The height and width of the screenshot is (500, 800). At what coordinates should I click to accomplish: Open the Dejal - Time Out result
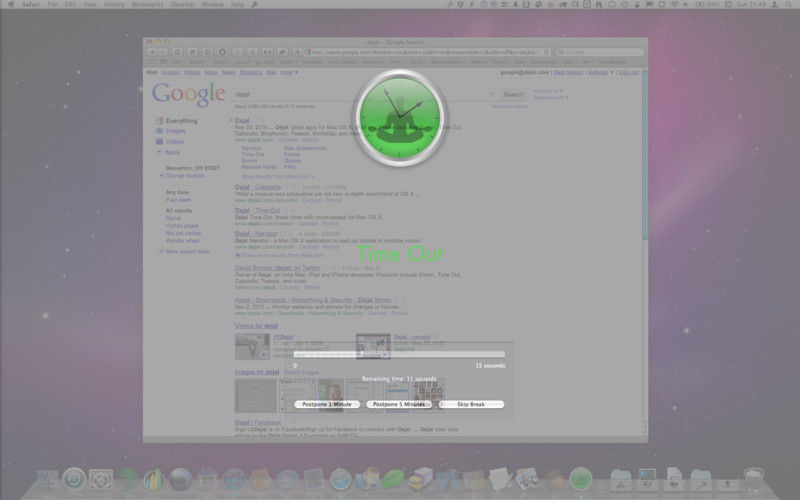[x=258, y=210]
